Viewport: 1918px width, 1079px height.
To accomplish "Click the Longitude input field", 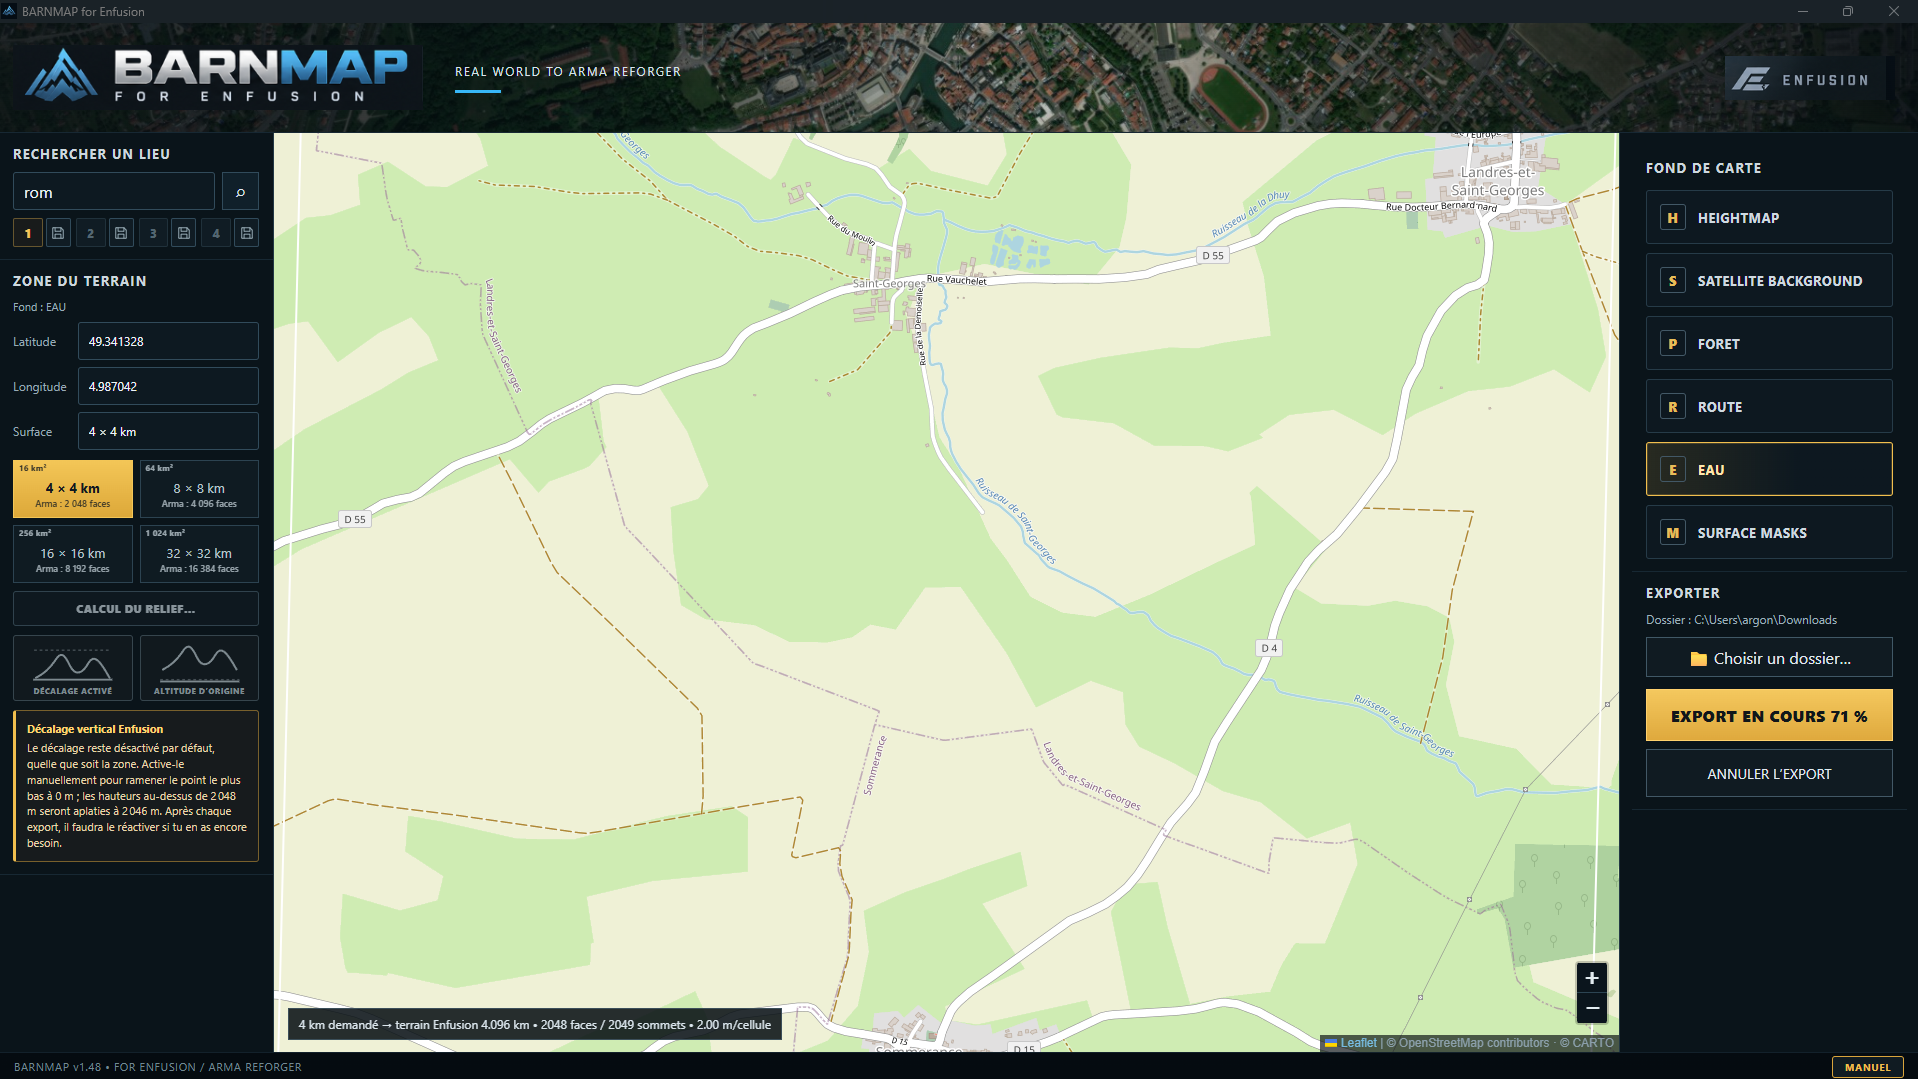I will click(x=168, y=386).
